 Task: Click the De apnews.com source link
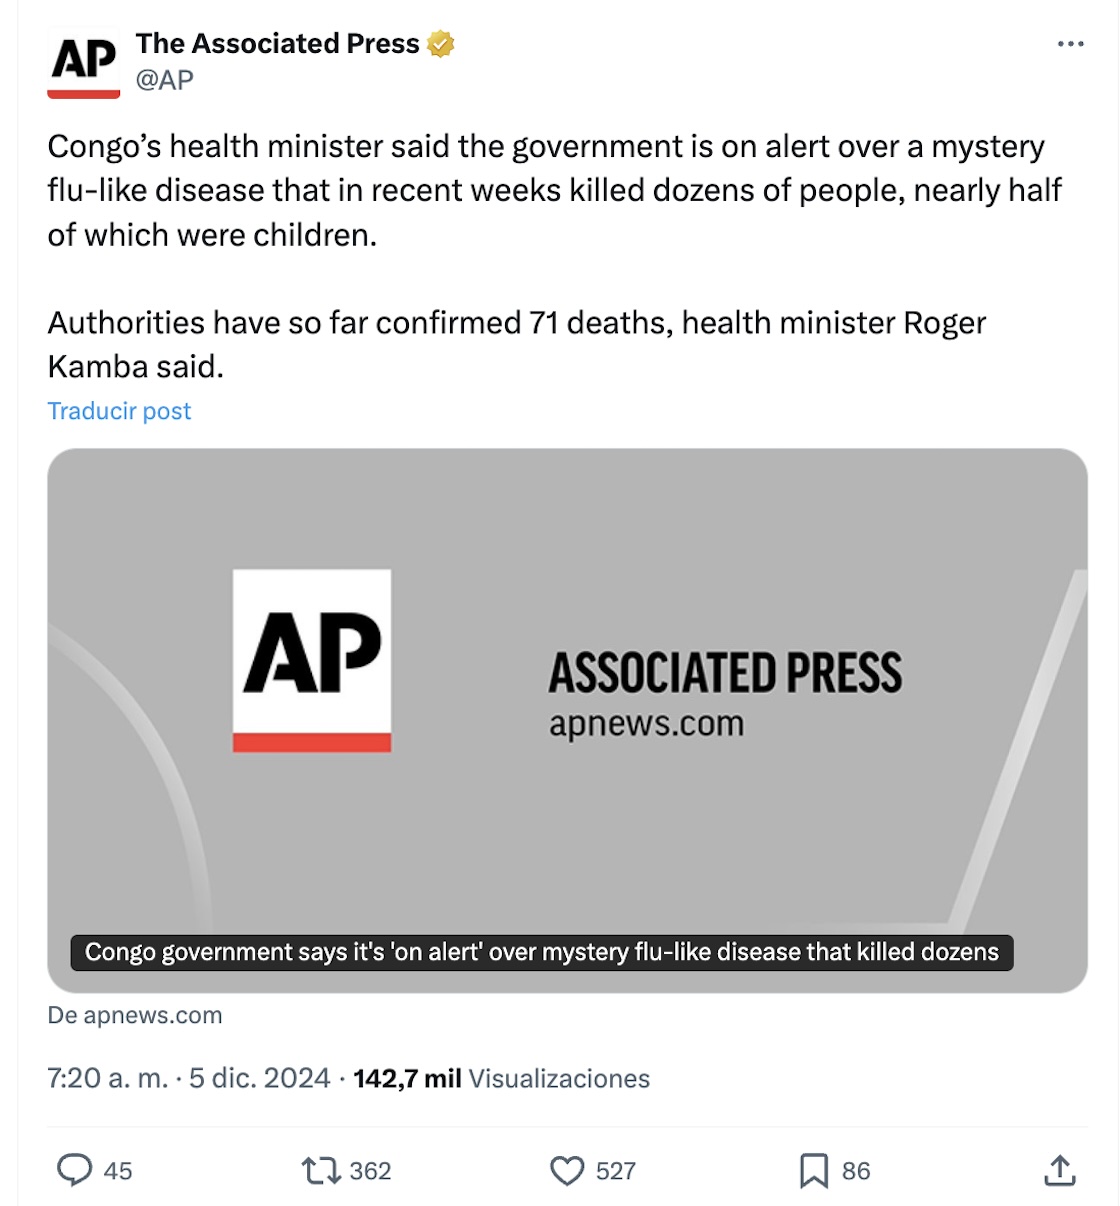tap(135, 1015)
